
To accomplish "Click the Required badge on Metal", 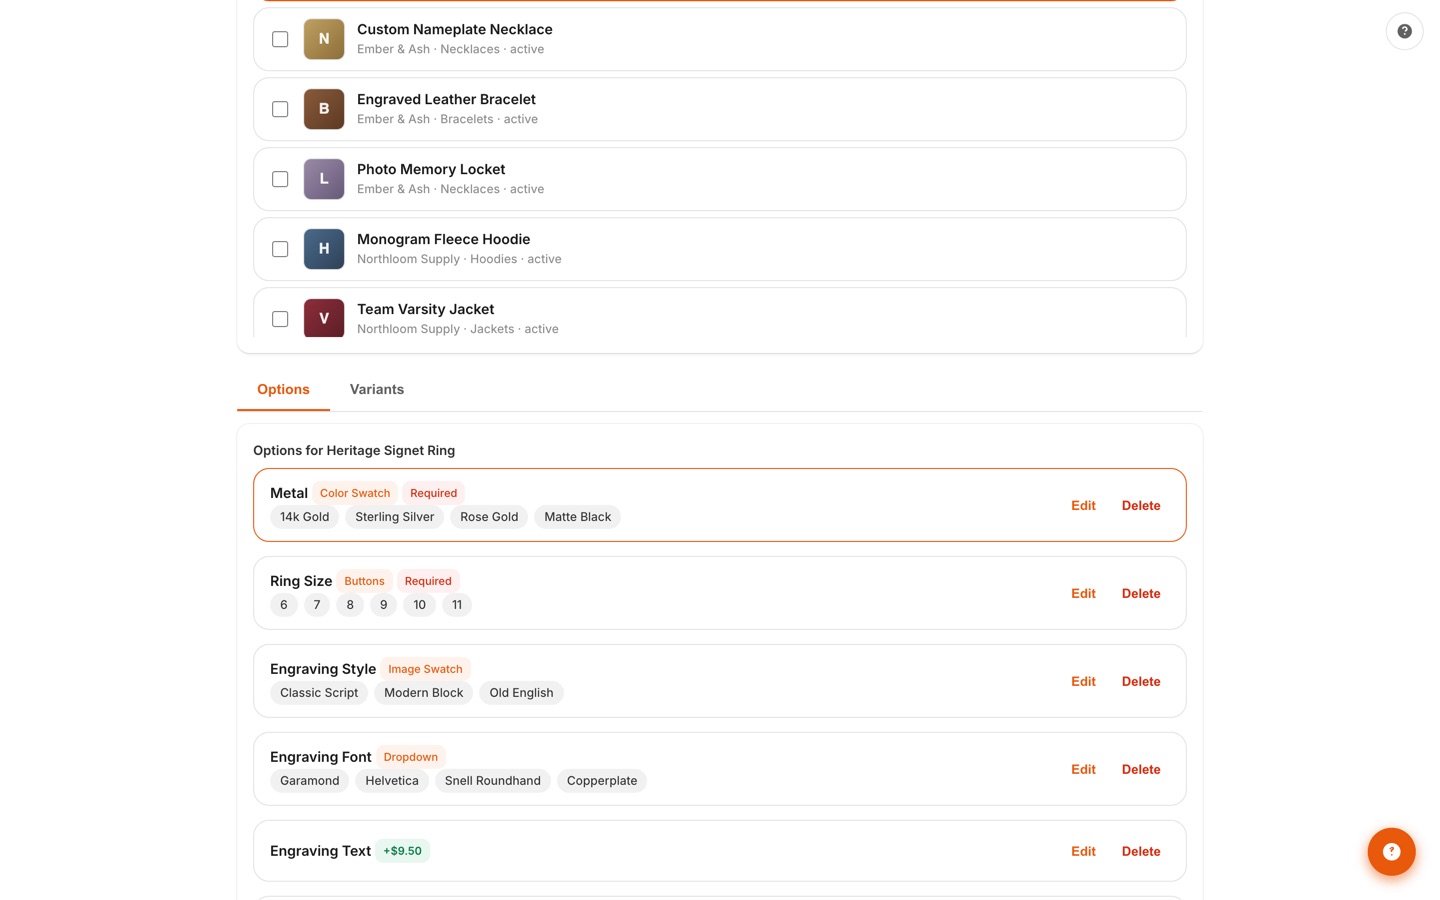I will coord(433,493).
